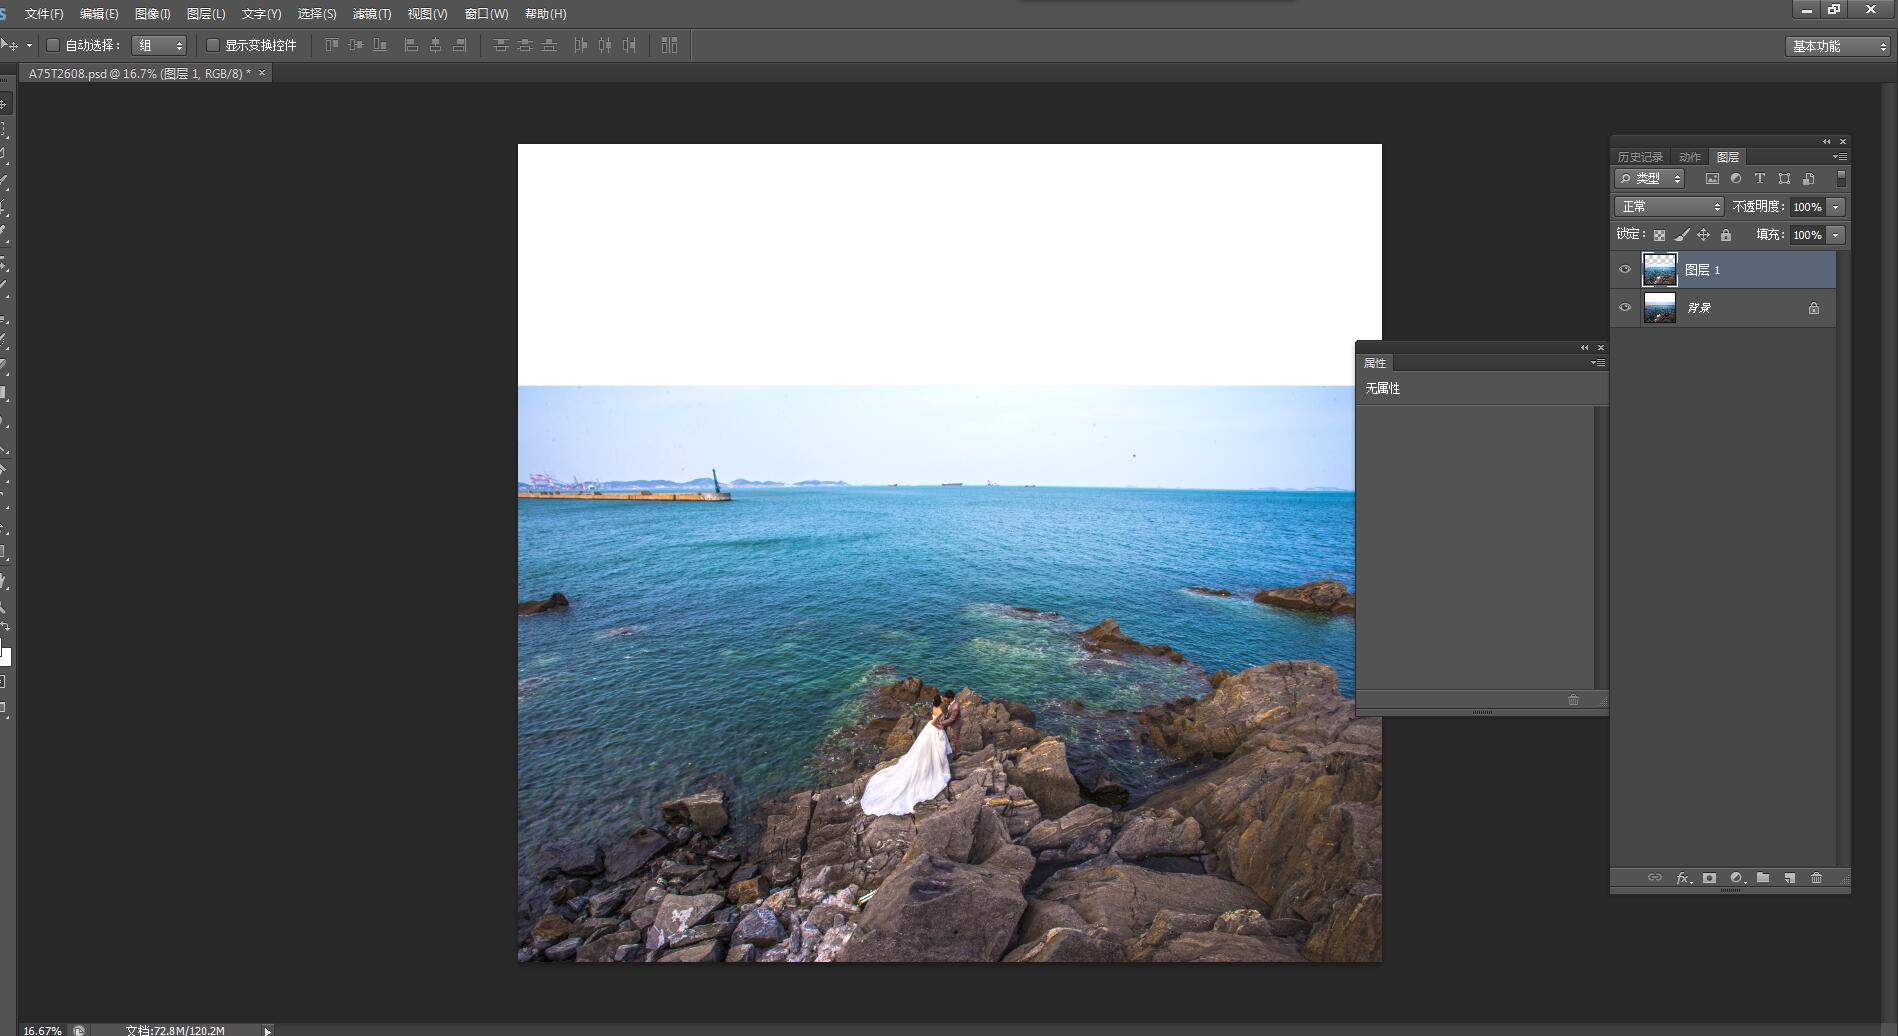Hide 图层 1 using eye icon
The height and width of the screenshot is (1036, 1898).
(x=1625, y=269)
